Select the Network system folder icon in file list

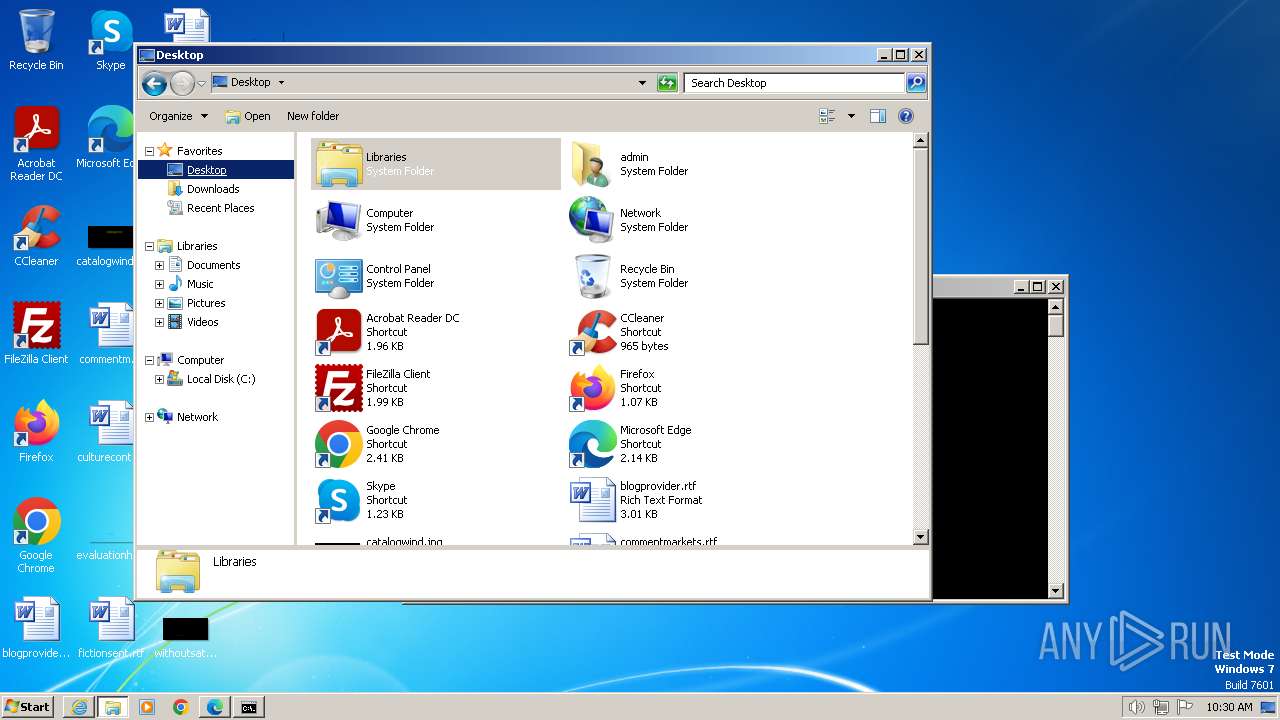pyautogui.click(x=592, y=220)
